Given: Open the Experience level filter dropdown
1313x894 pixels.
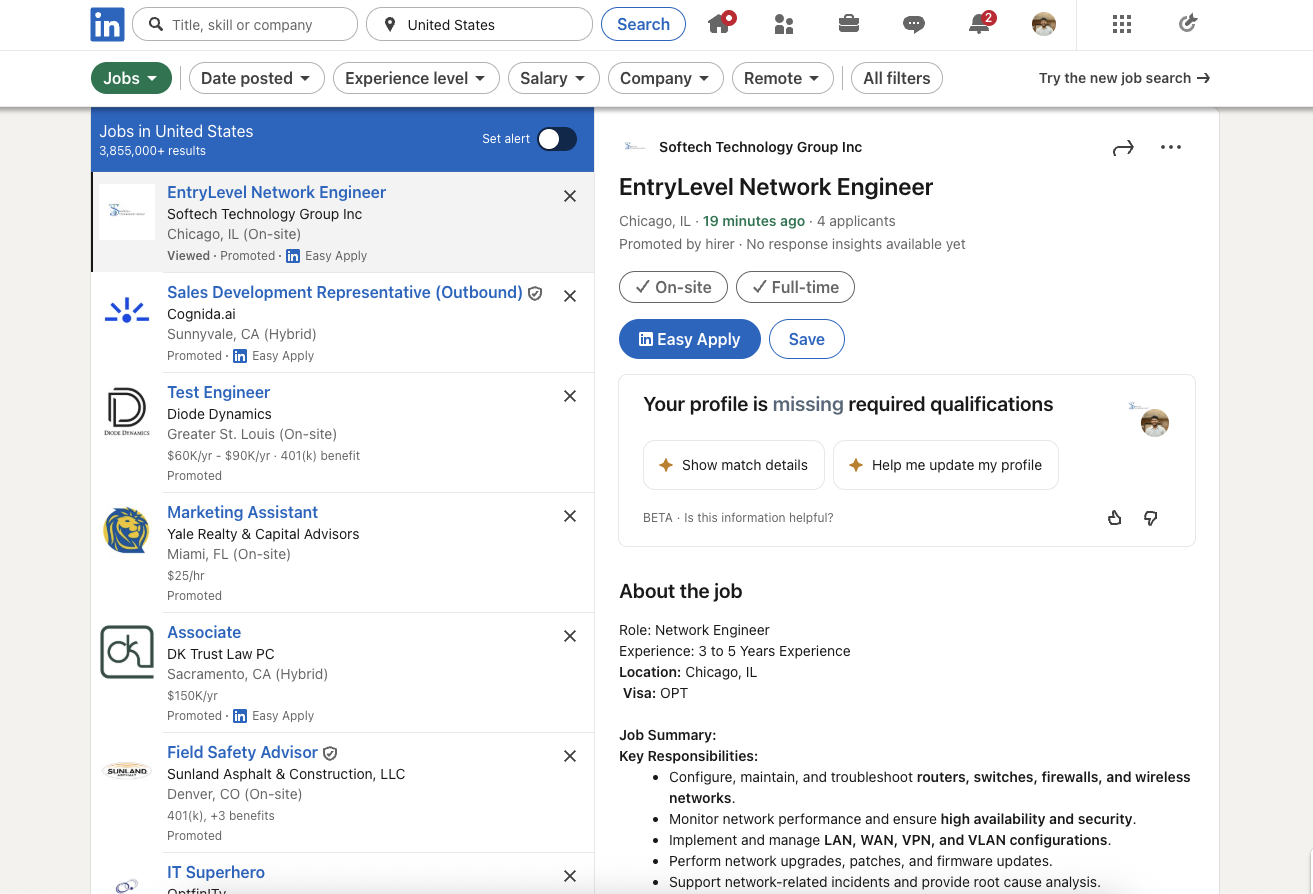Looking at the screenshot, I should tap(416, 78).
